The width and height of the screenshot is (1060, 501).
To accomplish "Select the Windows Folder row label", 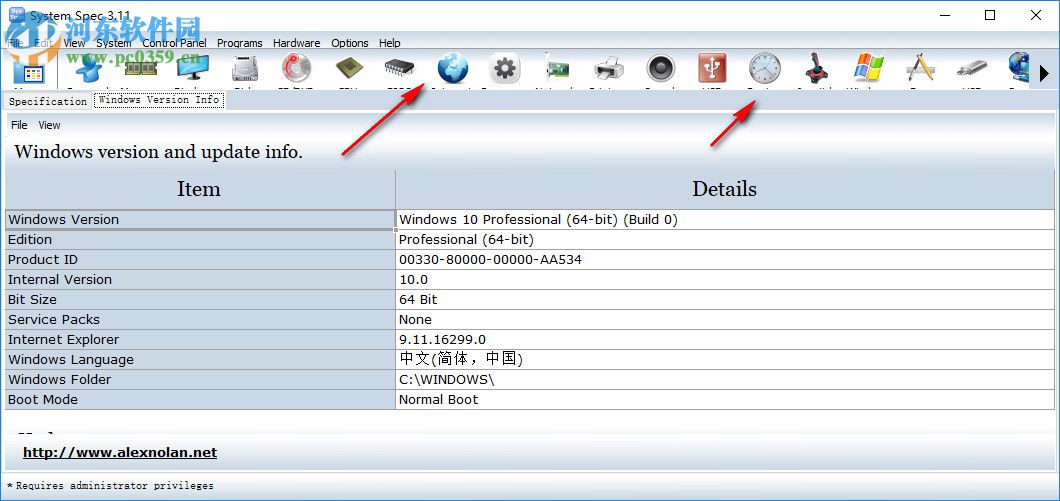I will point(200,379).
